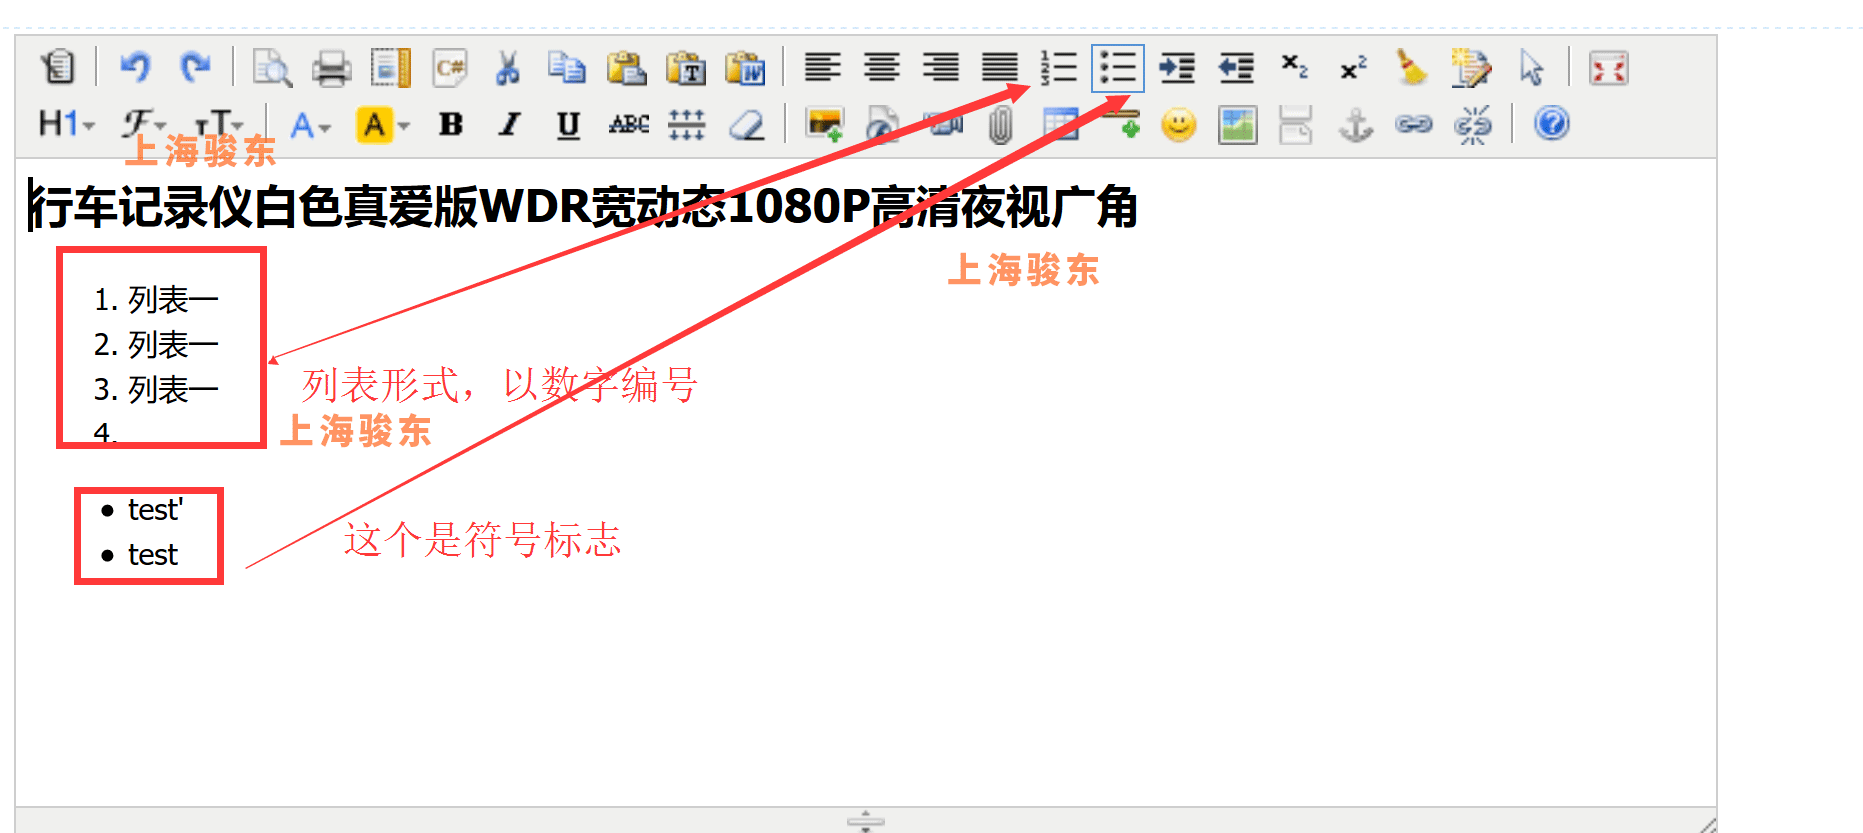Open the font size dropdown

[x=220, y=124]
